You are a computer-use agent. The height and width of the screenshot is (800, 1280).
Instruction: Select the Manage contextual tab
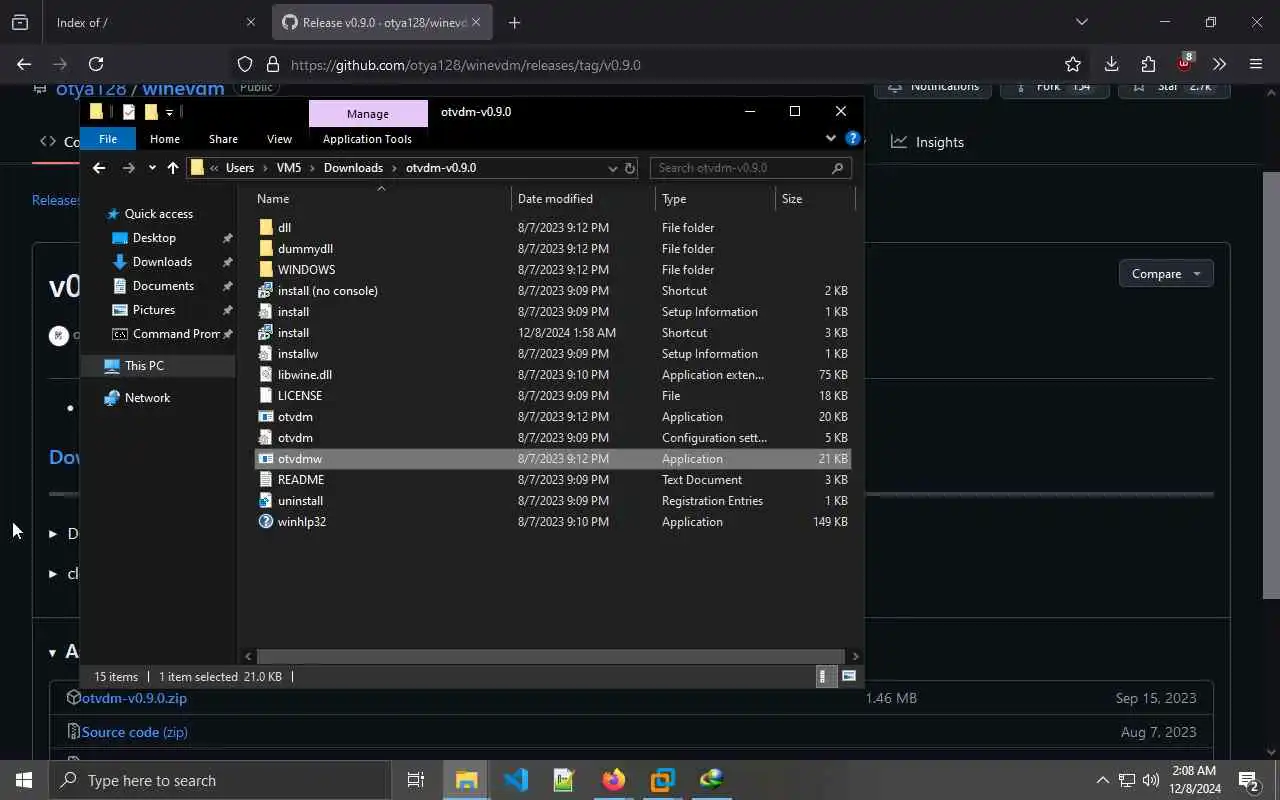[367, 113]
